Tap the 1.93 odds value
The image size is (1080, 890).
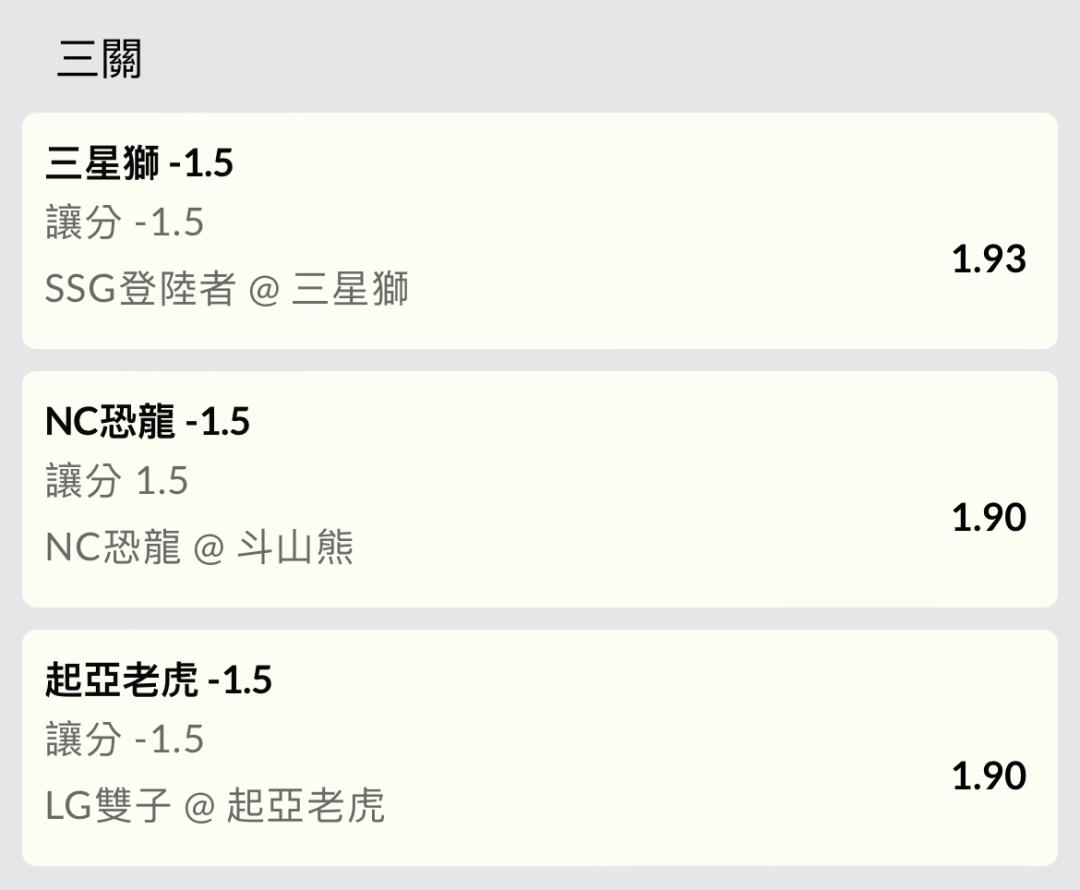(989, 259)
